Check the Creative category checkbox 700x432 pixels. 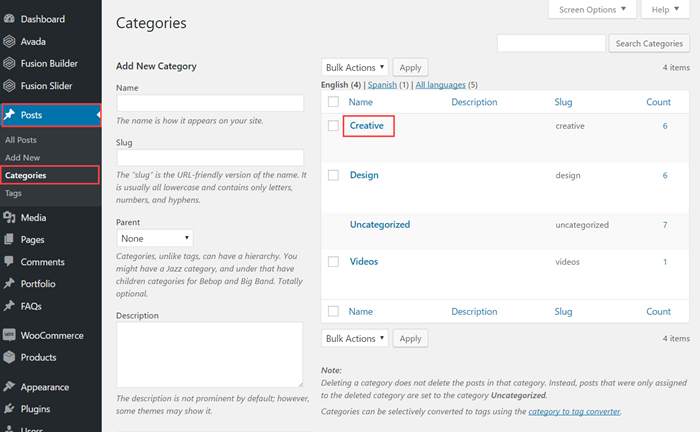point(333,126)
